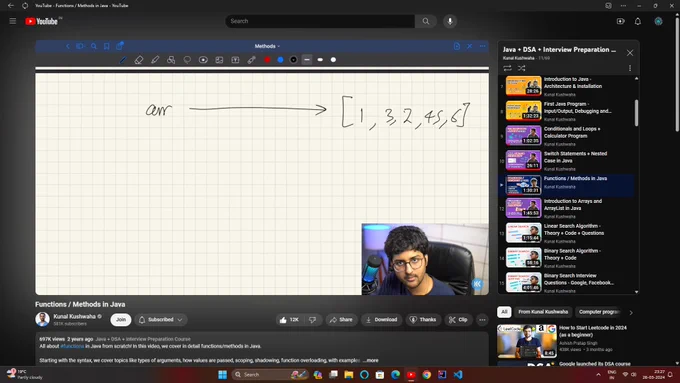Click the Join button
The width and height of the screenshot is (680, 383).
pos(121,320)
